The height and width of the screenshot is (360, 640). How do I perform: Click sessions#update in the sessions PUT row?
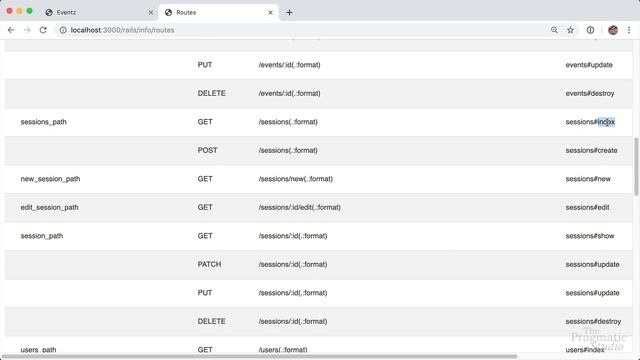(x=592, y=293)
